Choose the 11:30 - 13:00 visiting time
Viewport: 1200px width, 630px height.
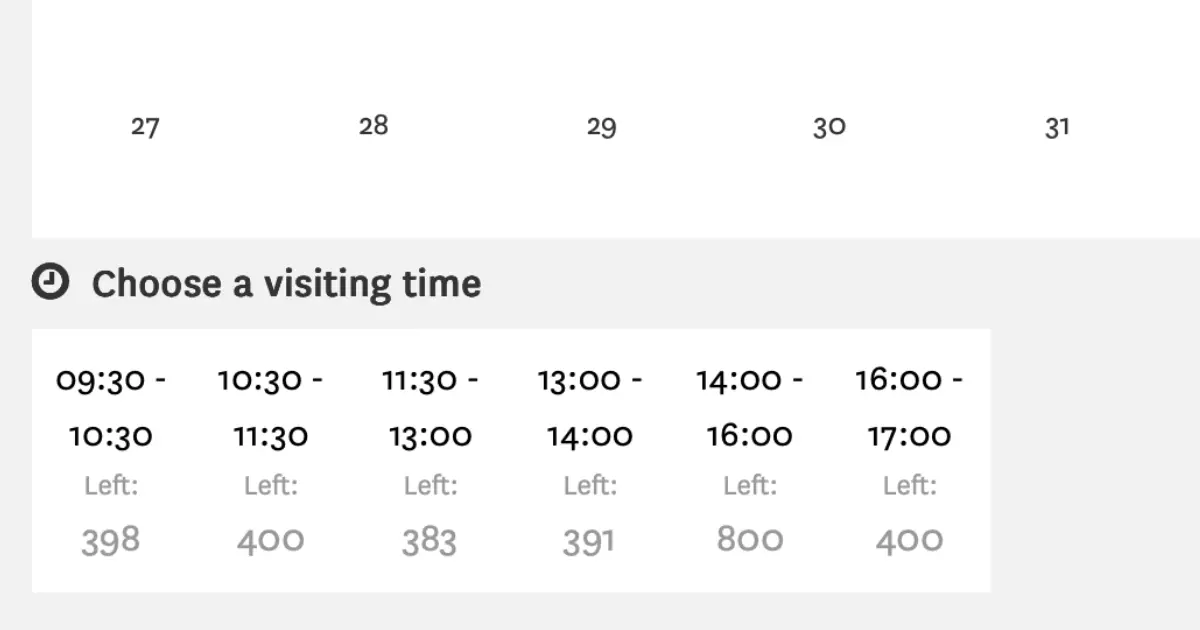tap(430, 461)
